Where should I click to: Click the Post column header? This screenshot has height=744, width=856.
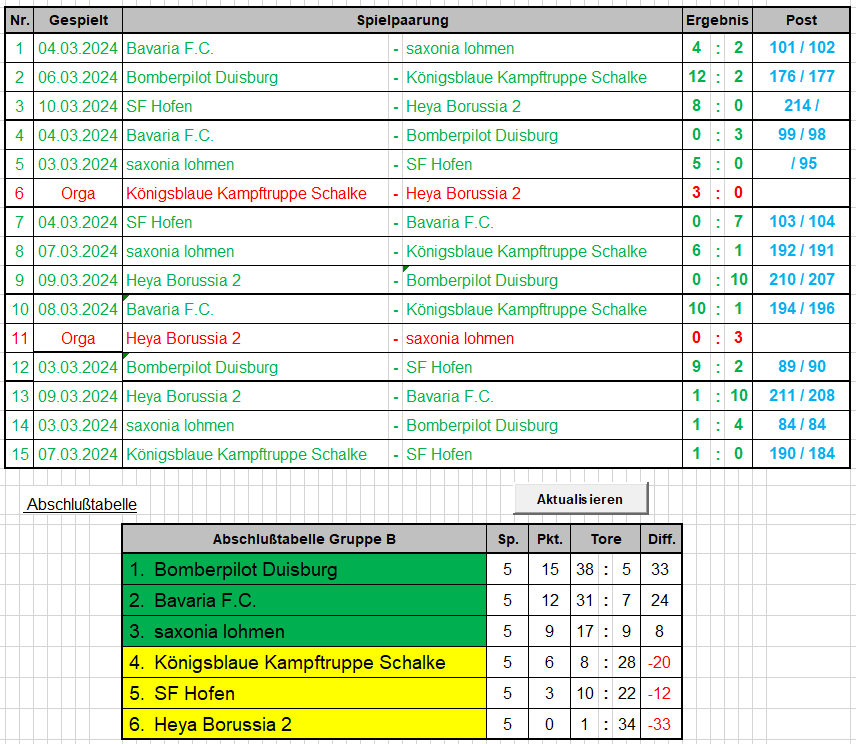[x=801, y=20]
